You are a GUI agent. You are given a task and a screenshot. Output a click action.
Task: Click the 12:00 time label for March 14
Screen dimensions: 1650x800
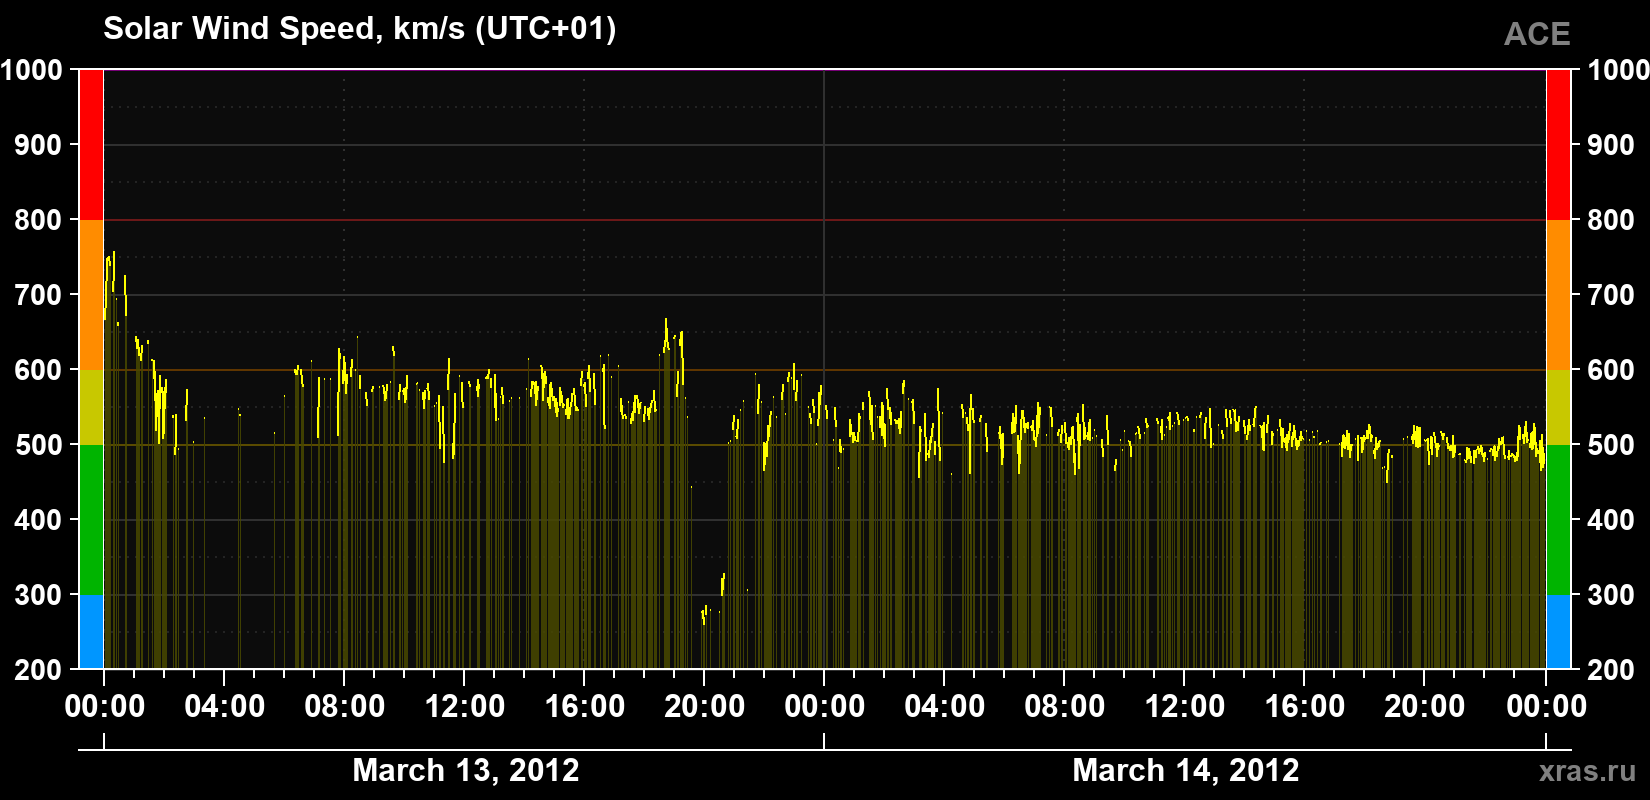click(1185, 707)
